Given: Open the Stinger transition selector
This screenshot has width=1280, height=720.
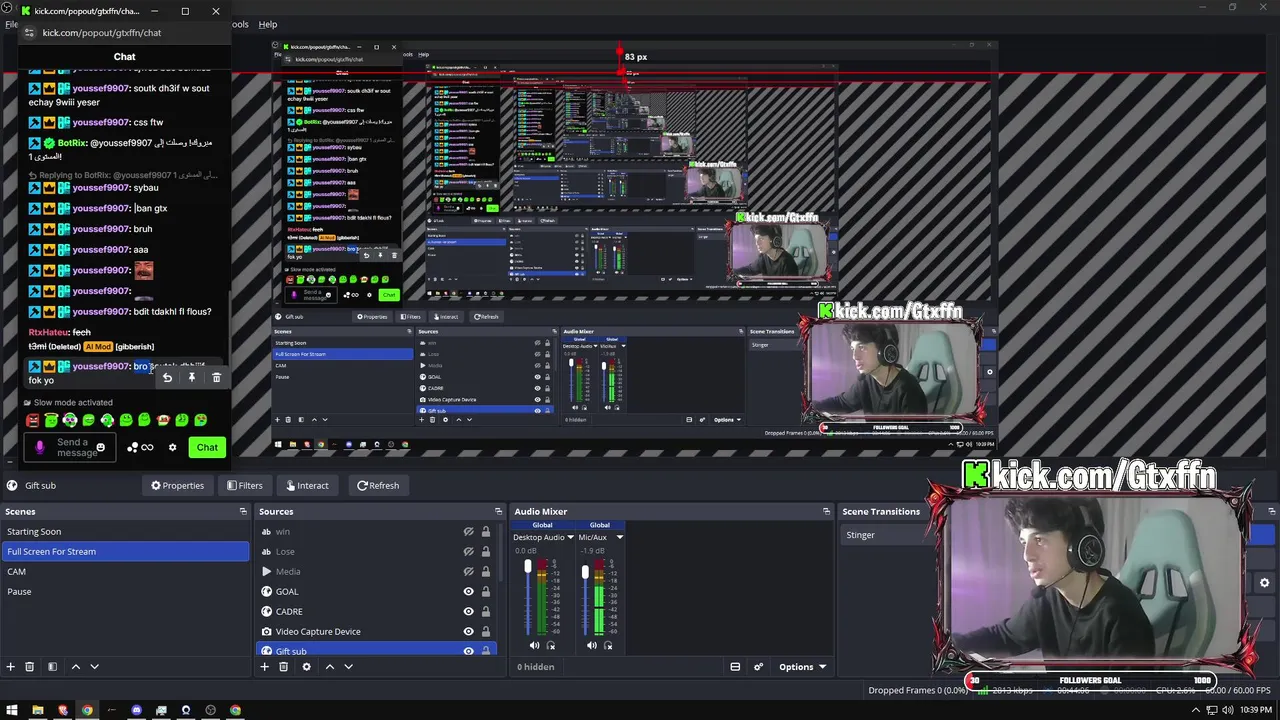Looking at the screenshot, I should pos(885,535).
